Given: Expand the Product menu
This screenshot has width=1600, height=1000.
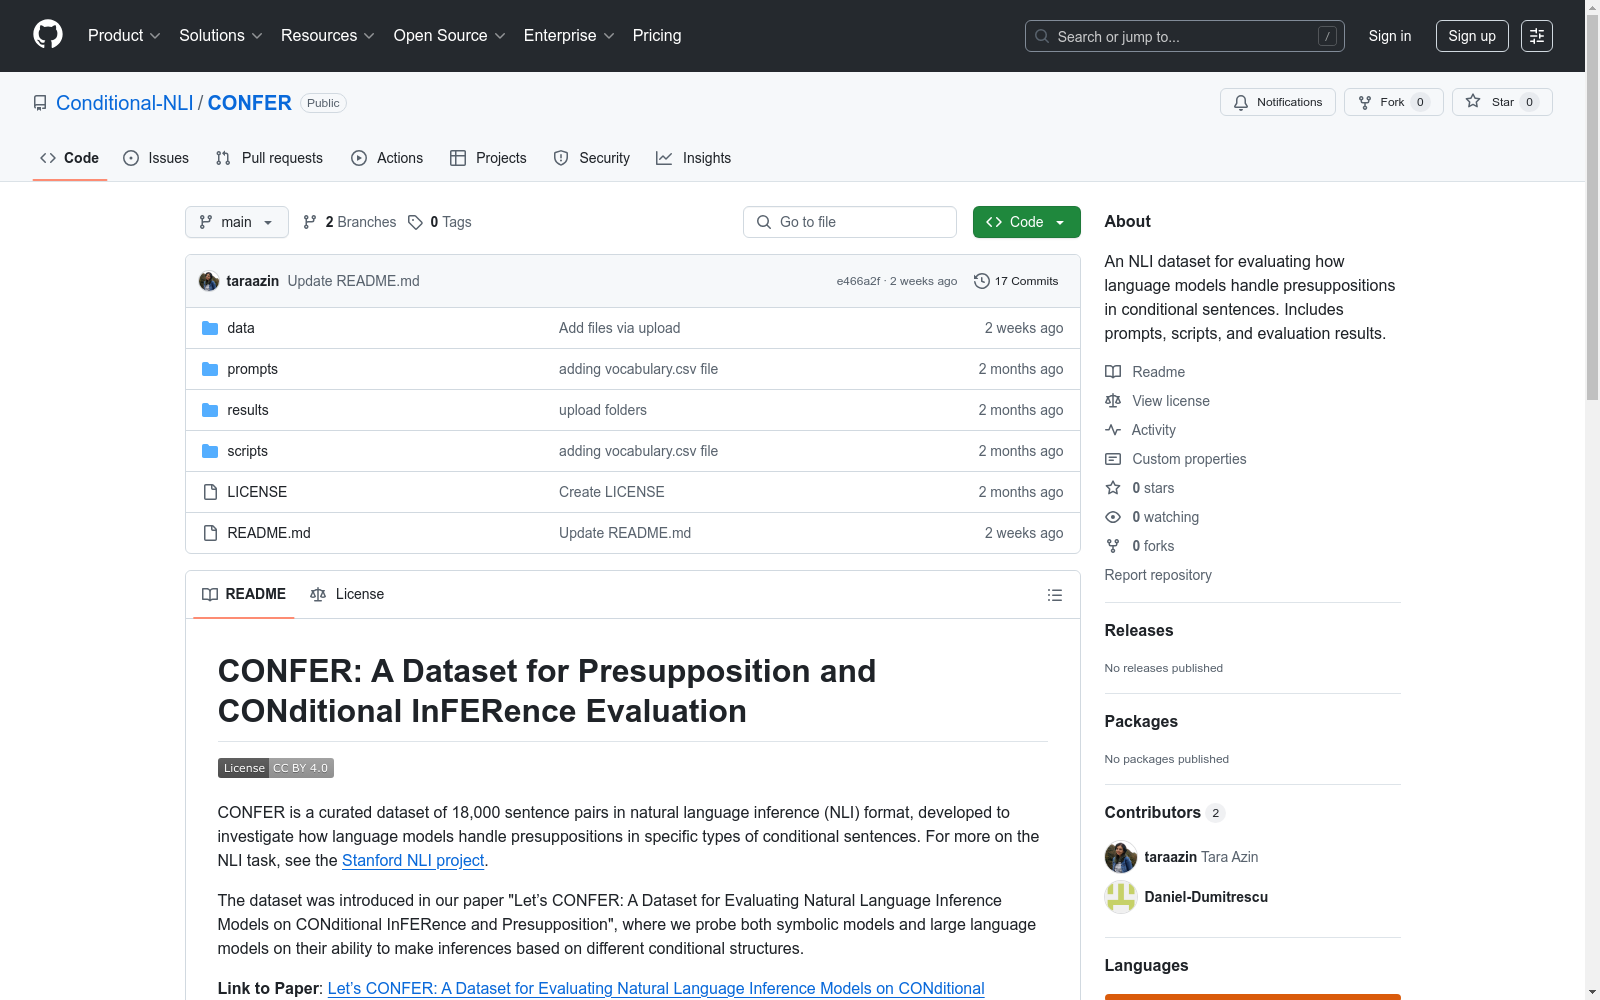Looking at the screenshot, I should 124,35.
